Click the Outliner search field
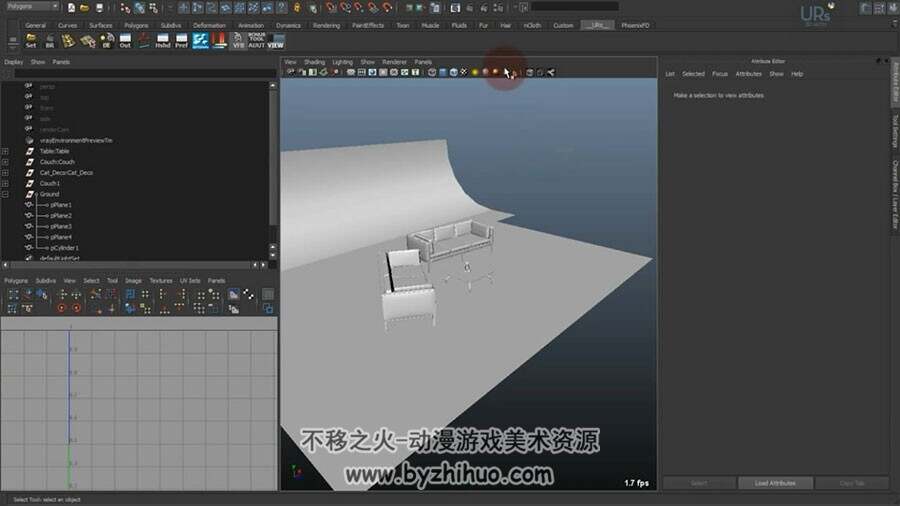 (x=145, y=73)
